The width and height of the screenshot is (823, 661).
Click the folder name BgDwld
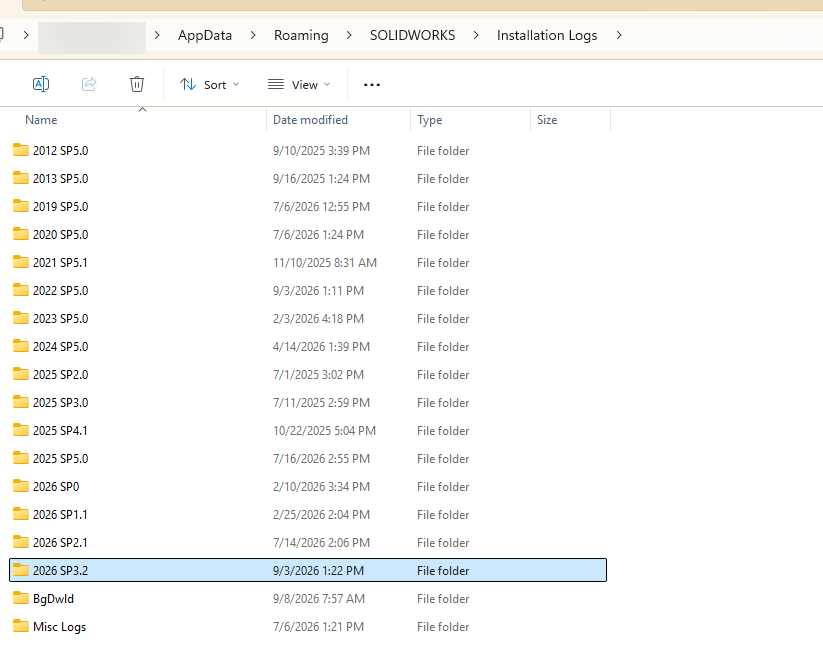[x=54, y=599]
